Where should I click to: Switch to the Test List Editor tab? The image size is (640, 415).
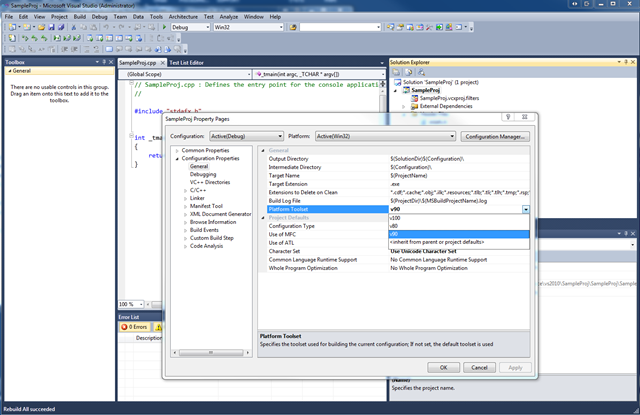tap(186, 62)
